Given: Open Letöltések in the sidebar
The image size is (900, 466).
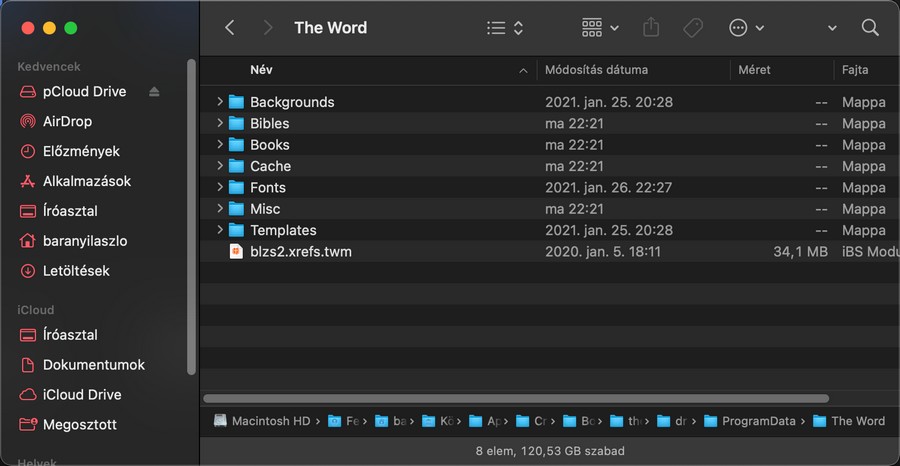Looking at the screenshot, I should pos(76,271).
